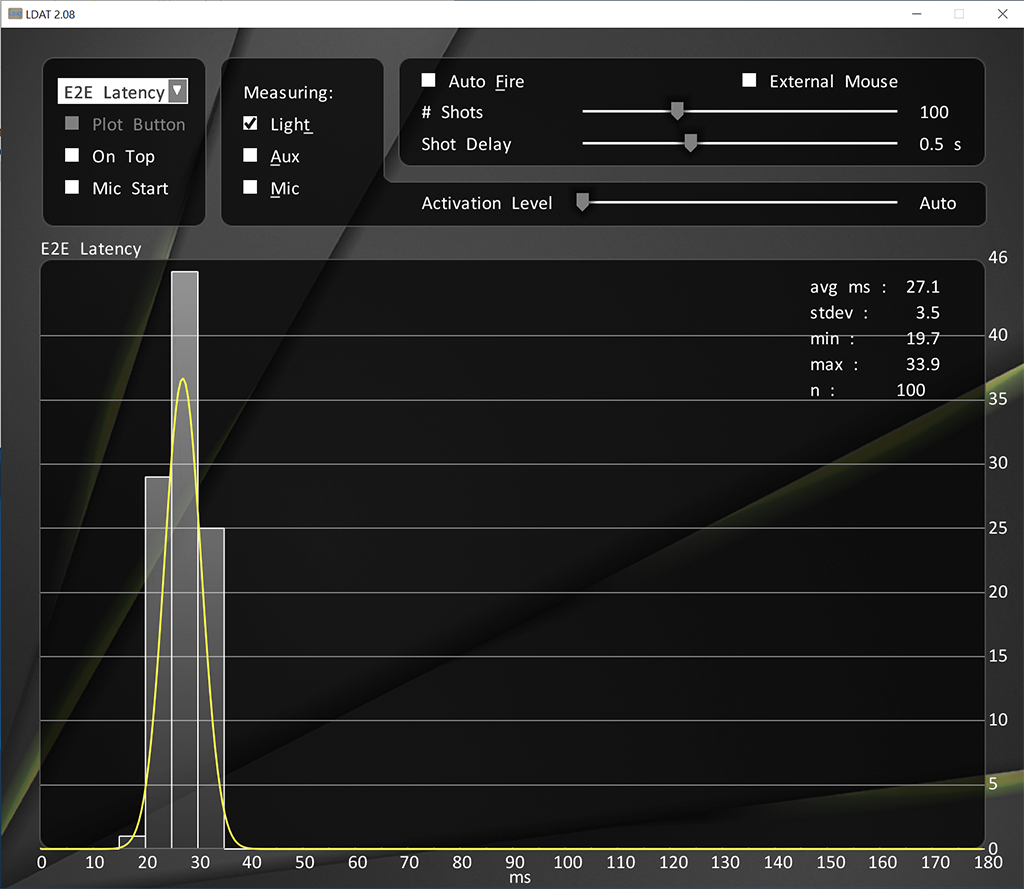Enable the Mic Start checkbox
The image size is (1024, 889).
tap(72, 187)
